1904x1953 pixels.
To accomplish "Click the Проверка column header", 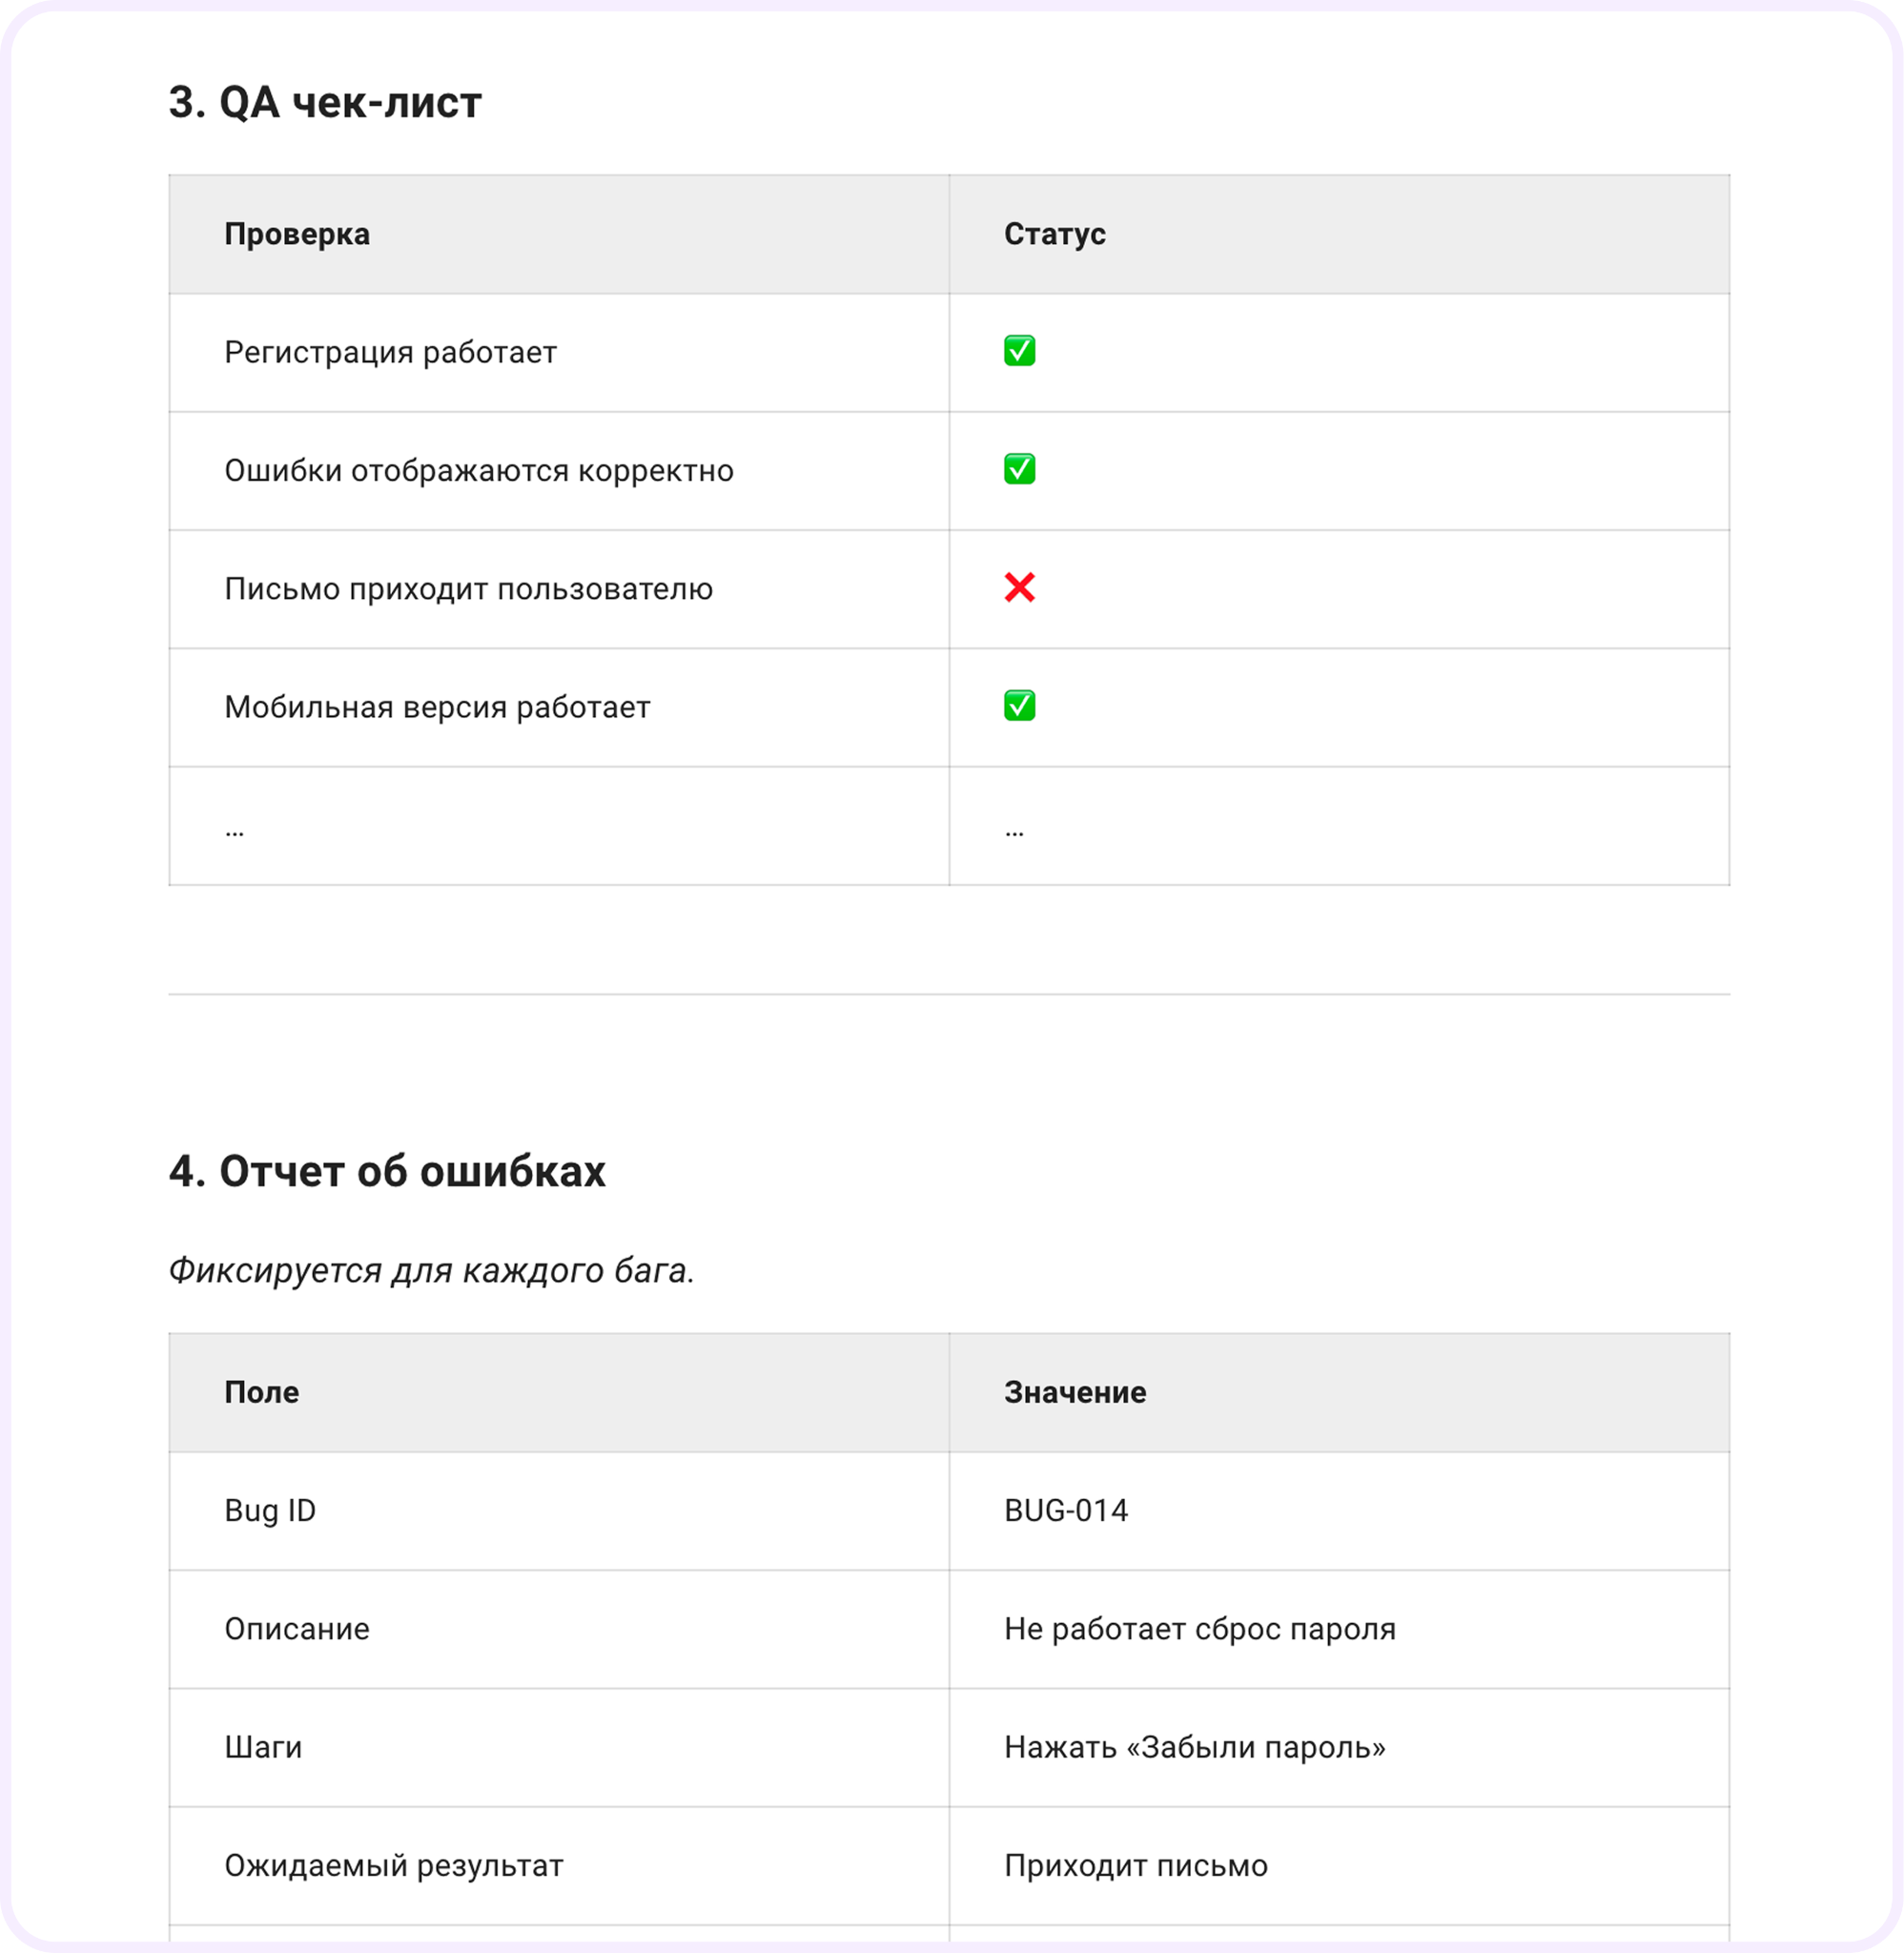I will pos(559,234).
